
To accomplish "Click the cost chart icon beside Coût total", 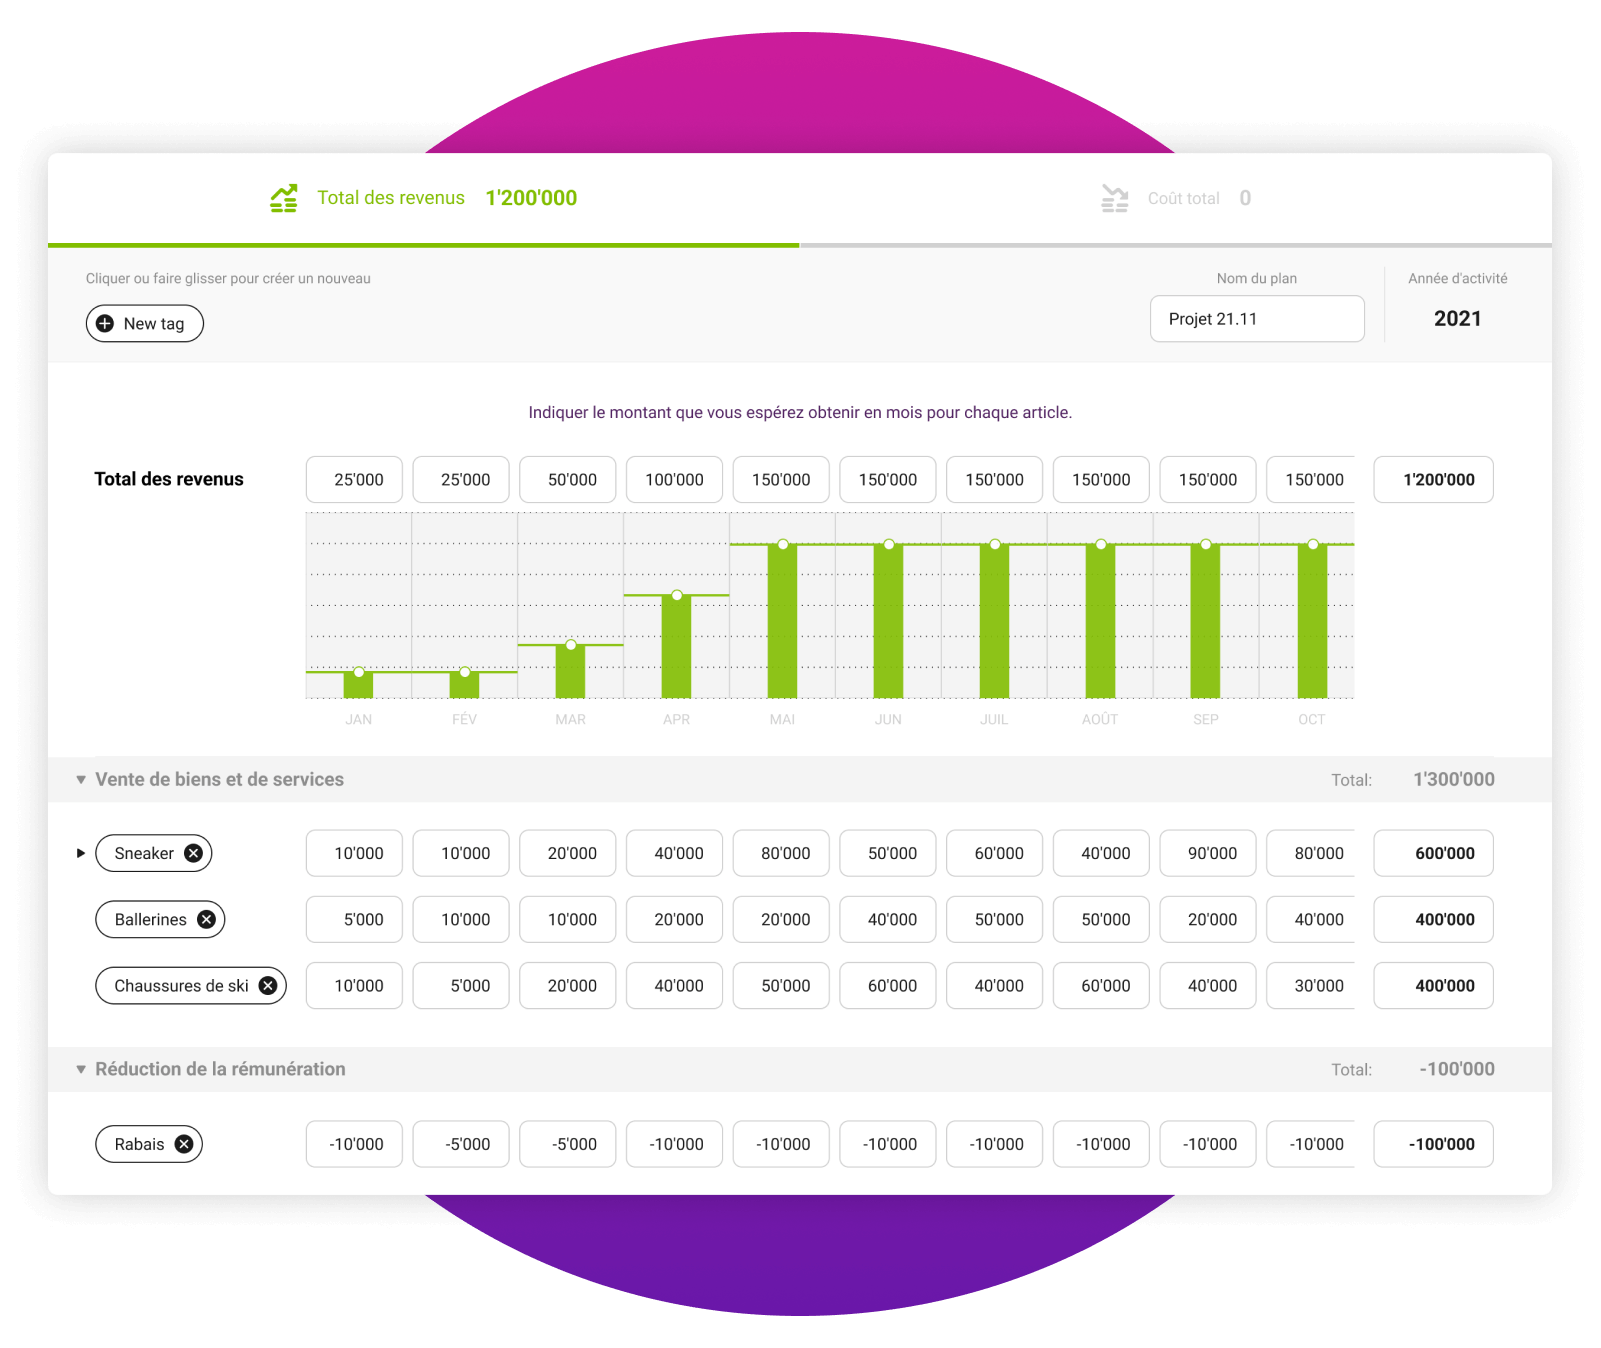I will click(1115, 198).
